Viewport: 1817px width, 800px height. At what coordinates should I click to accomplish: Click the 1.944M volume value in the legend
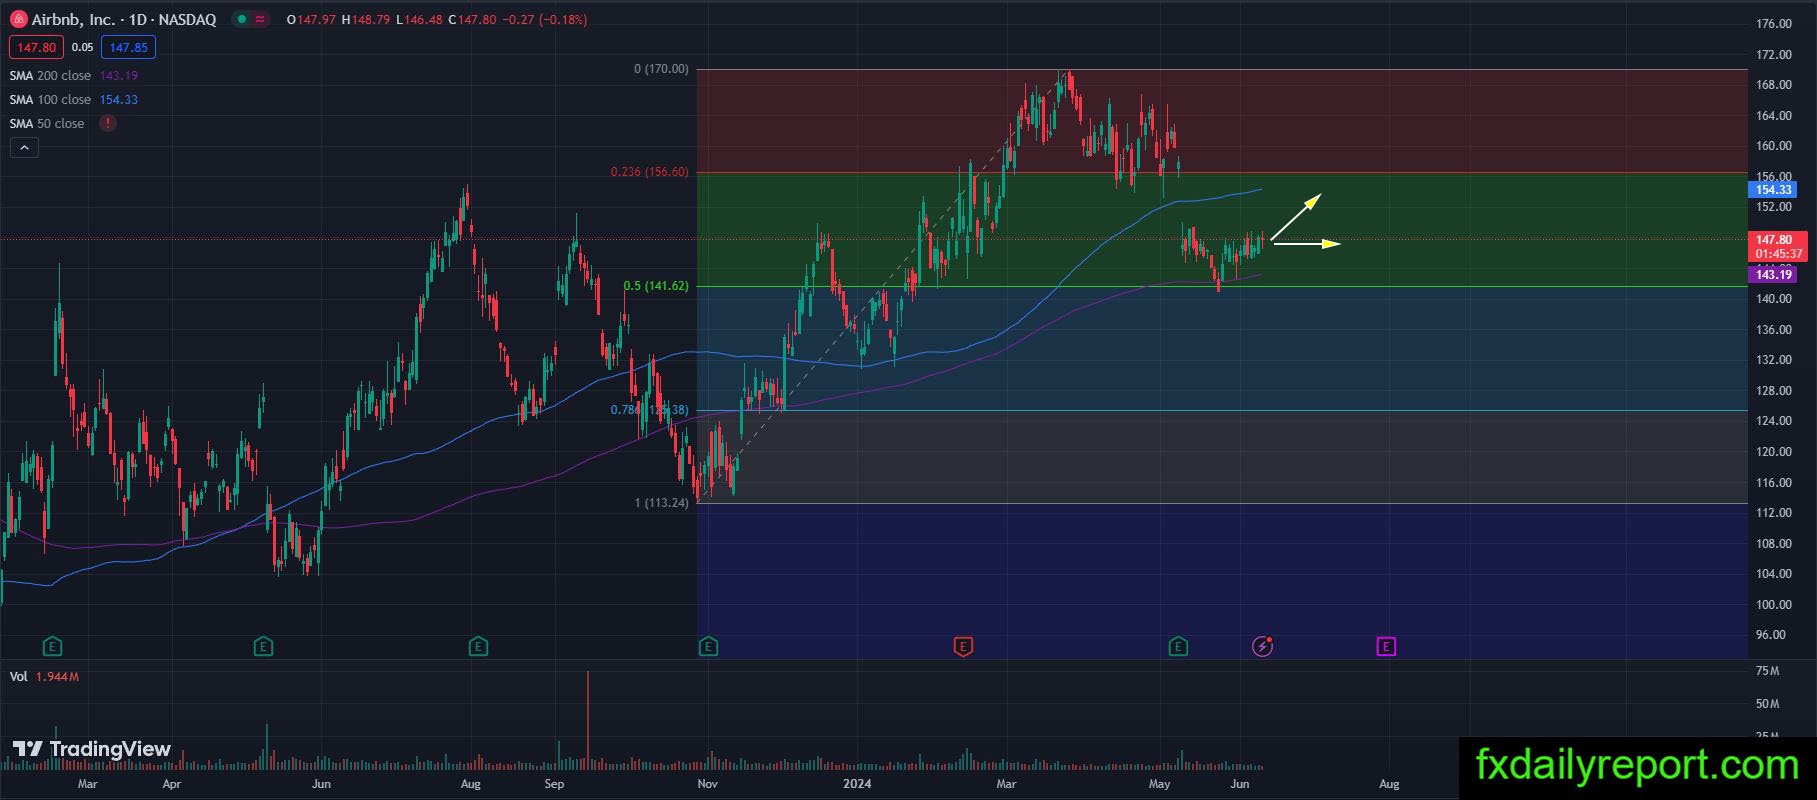(57, 677)
